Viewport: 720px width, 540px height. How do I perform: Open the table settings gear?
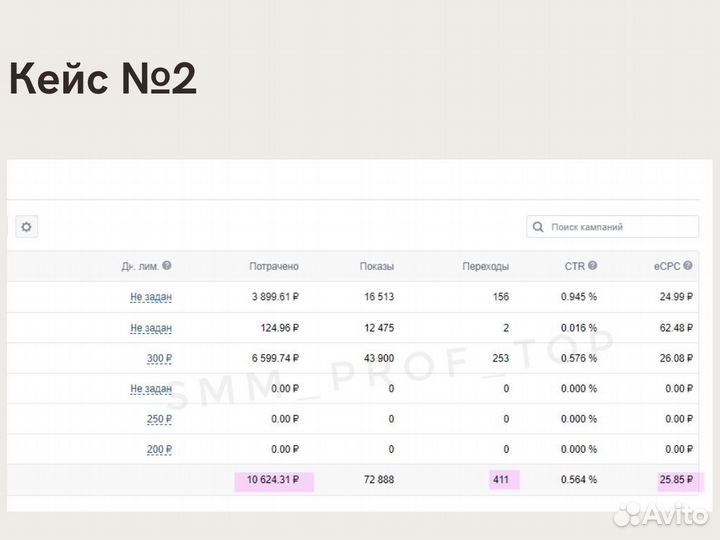[x=26, y=227]
